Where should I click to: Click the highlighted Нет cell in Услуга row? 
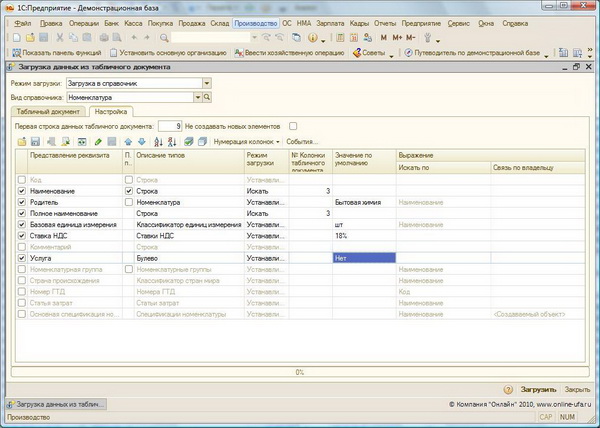pos(364,258)
